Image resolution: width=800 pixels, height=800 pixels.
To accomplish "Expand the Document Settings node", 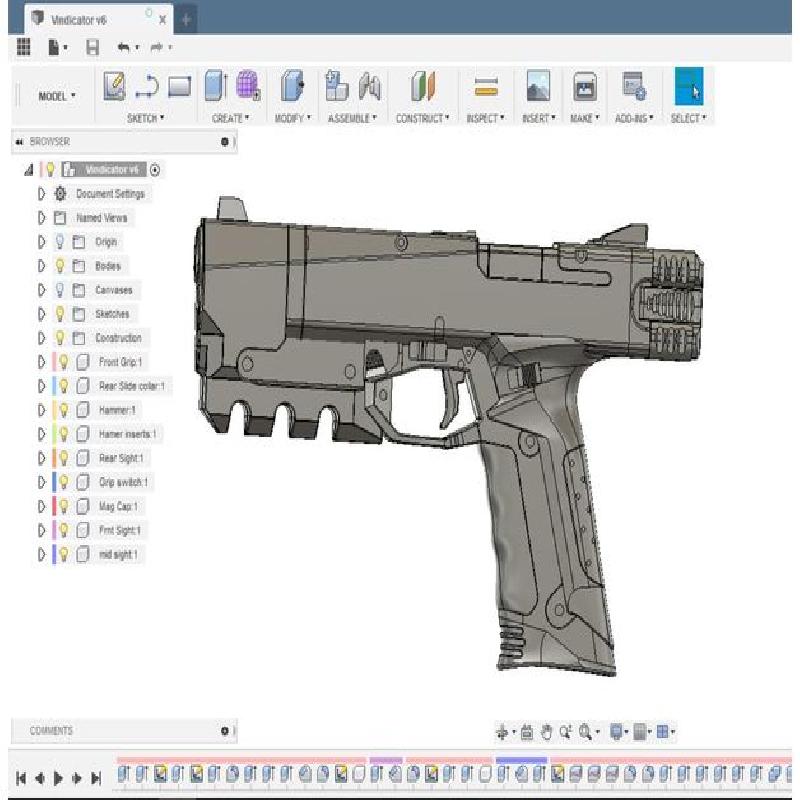I will pyautogui.click(x=42, y=194).
